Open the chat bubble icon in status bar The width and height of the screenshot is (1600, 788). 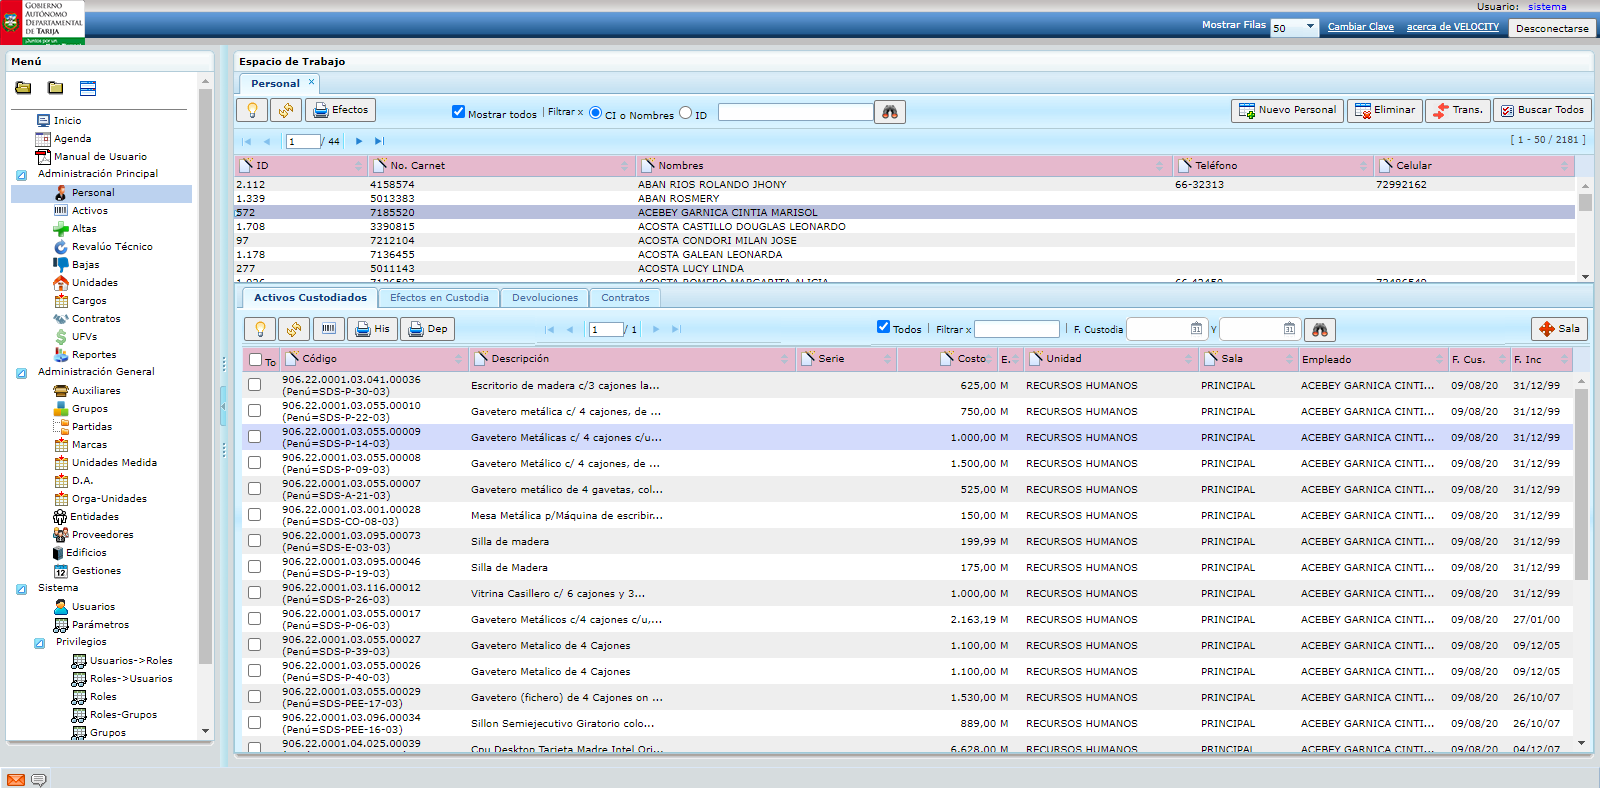click(x=39, y=779)
